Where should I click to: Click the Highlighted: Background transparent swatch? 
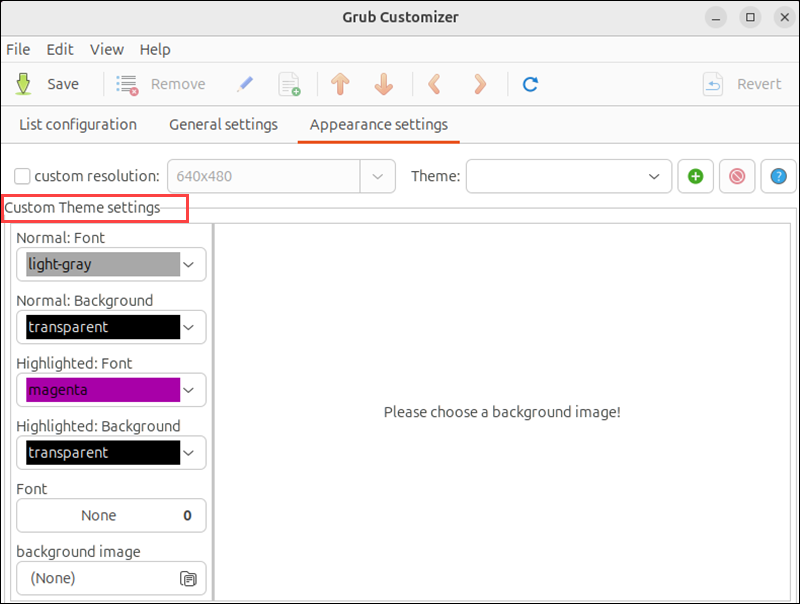click(103, 452)
